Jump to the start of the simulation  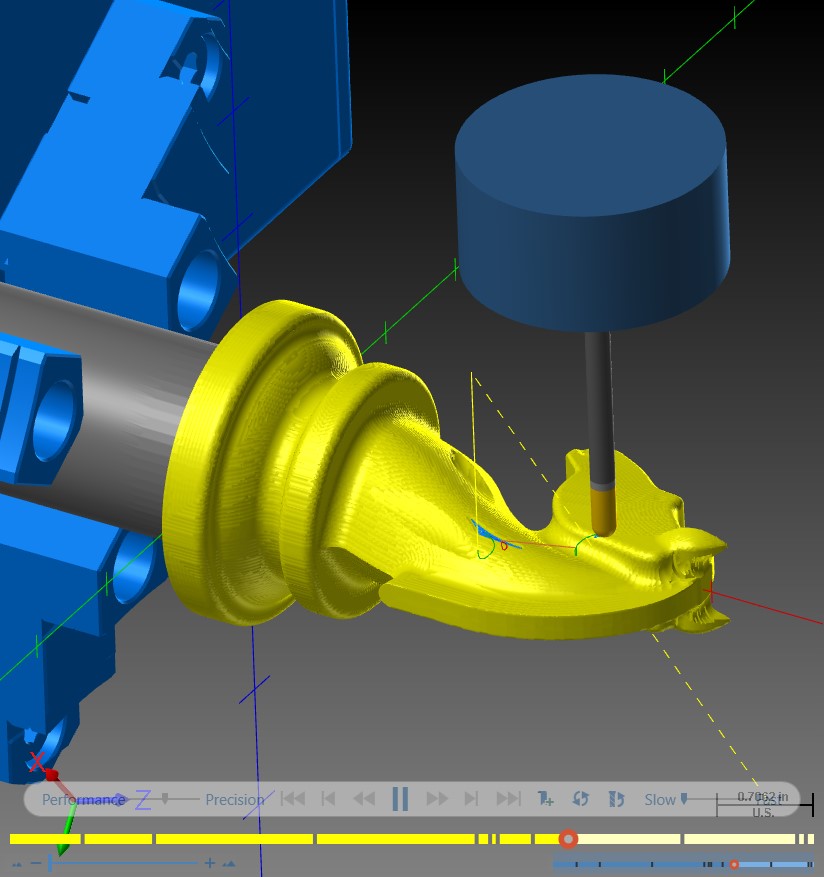click(x=293, y=798)
